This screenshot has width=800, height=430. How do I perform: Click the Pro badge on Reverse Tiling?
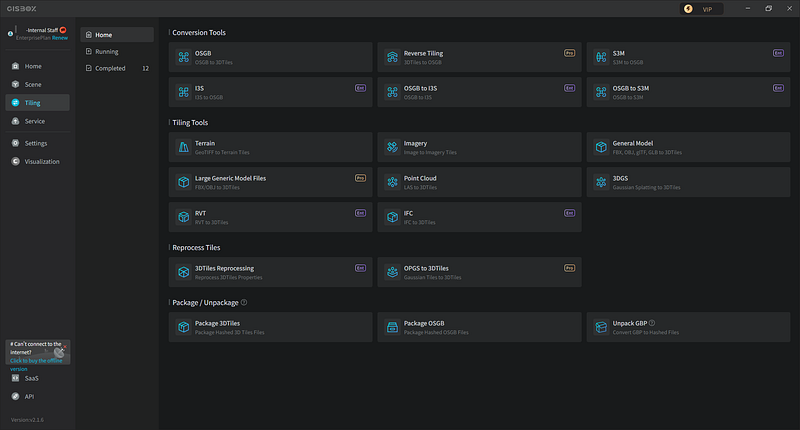point(569,53)
